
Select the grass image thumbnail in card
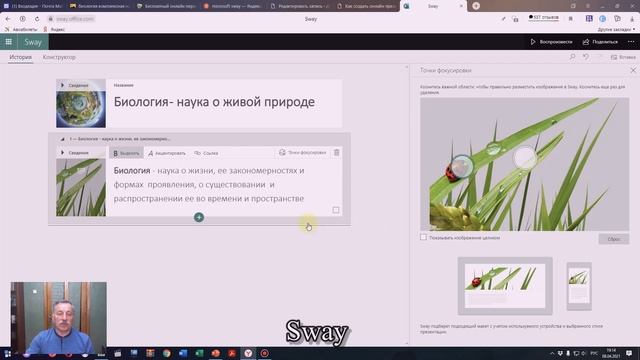tap(81, 187)
